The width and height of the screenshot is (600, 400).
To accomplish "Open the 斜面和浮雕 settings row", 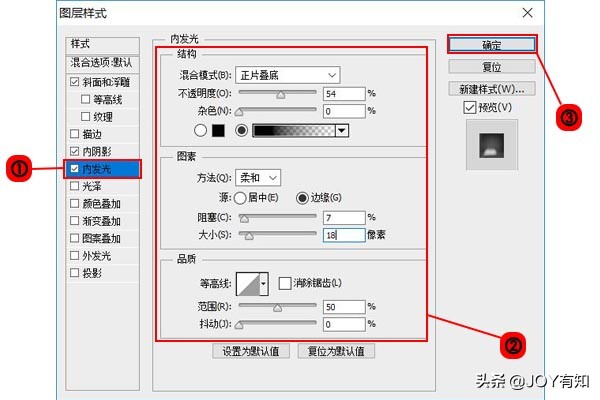I will pyautogui.click(x=106, y=82).
